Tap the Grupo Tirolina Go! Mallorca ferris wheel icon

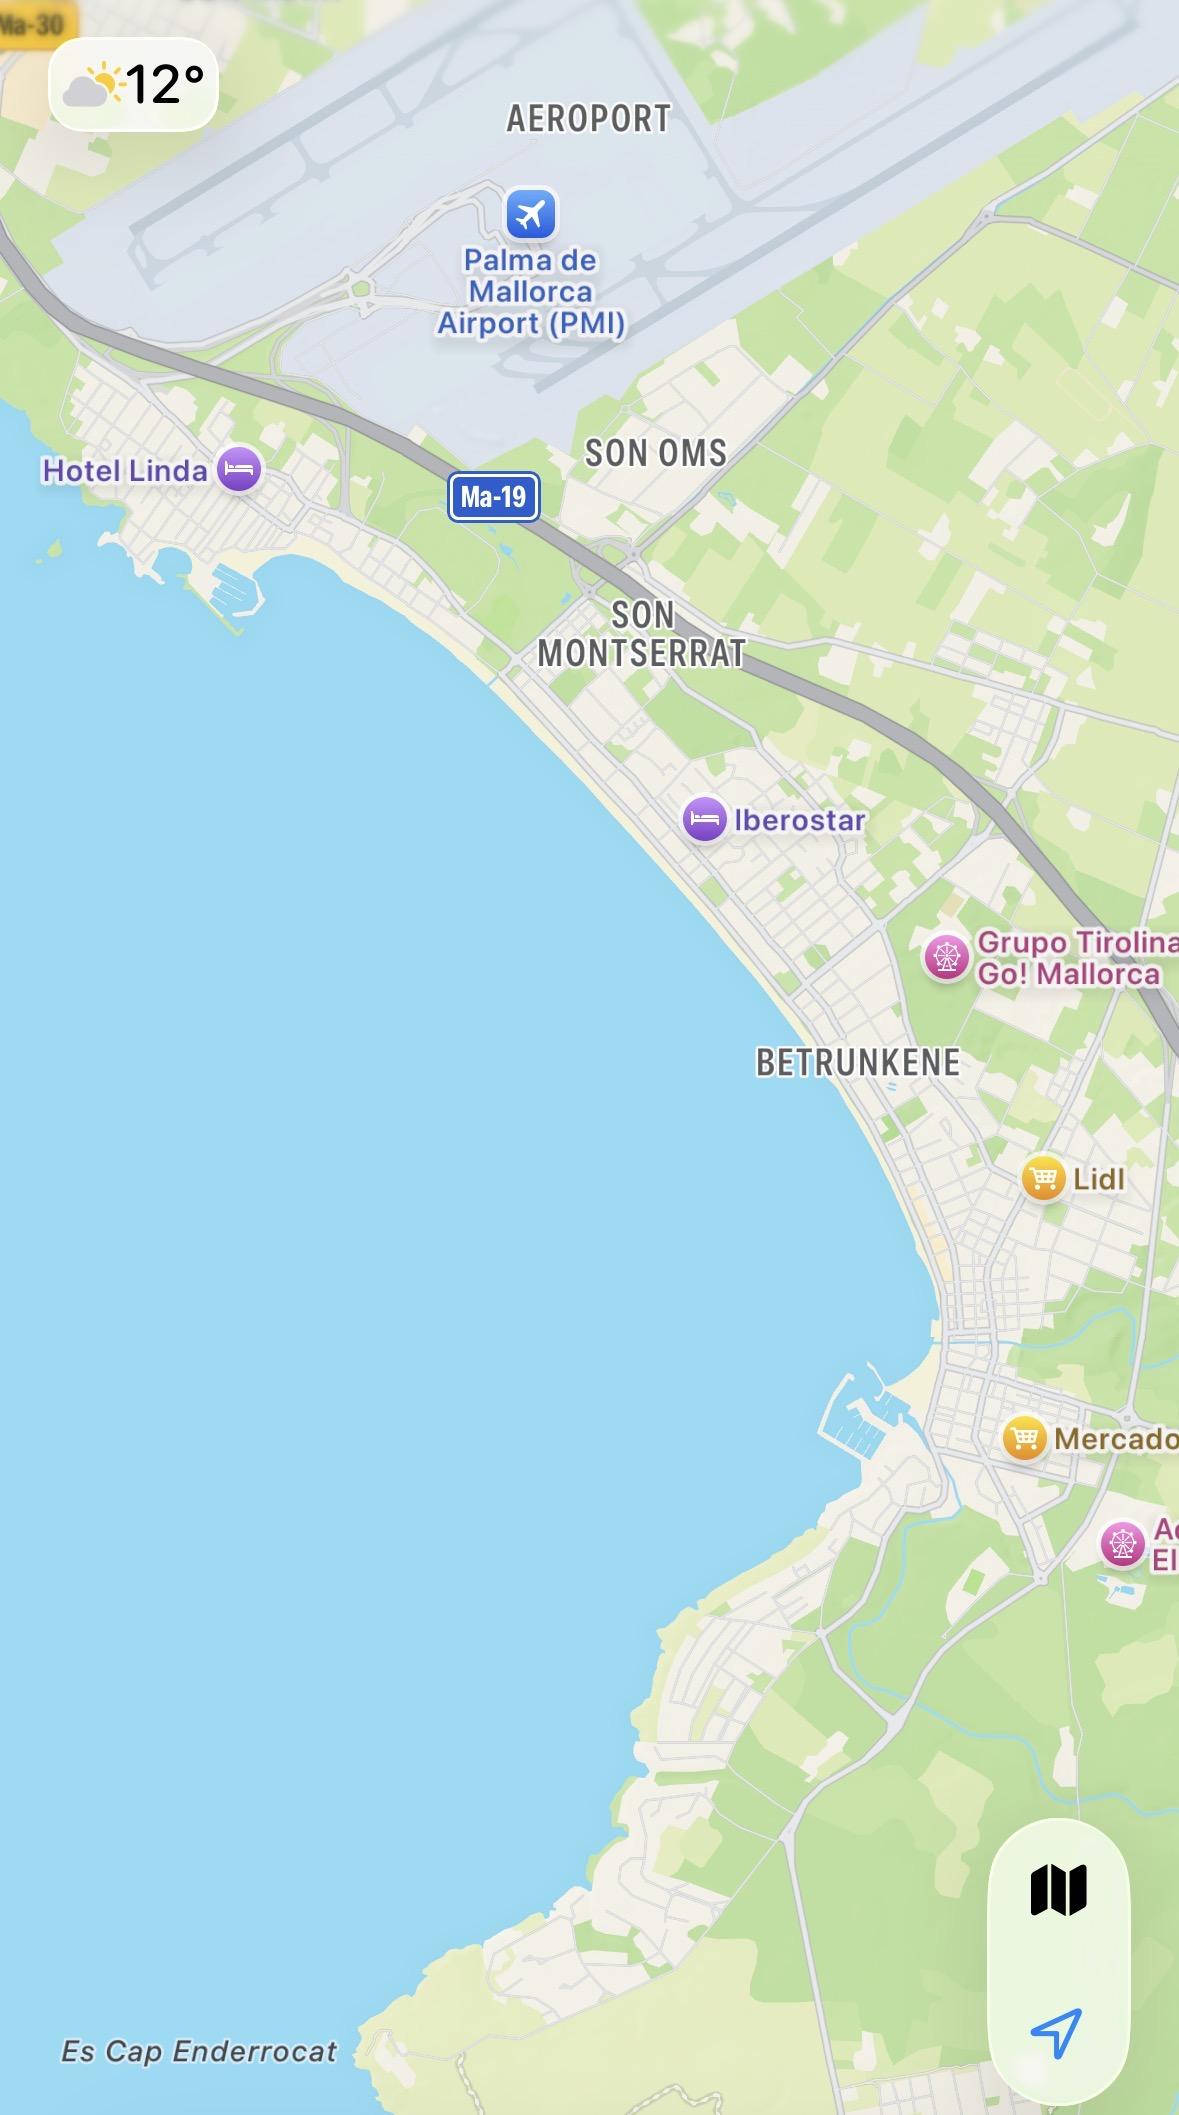945,957
